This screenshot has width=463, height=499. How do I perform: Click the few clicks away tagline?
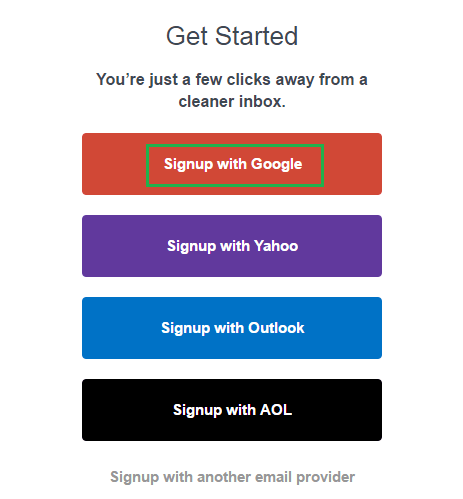pos(232,90)
